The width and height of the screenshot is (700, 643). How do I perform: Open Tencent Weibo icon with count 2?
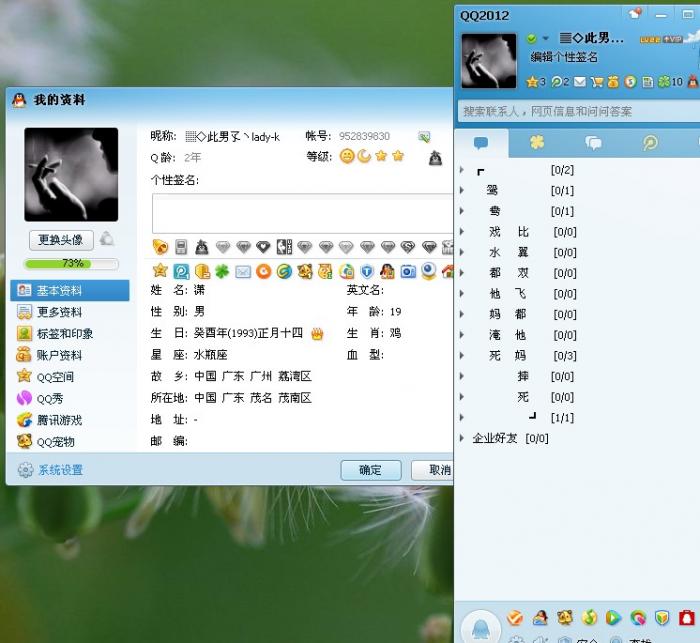[557, 82]
